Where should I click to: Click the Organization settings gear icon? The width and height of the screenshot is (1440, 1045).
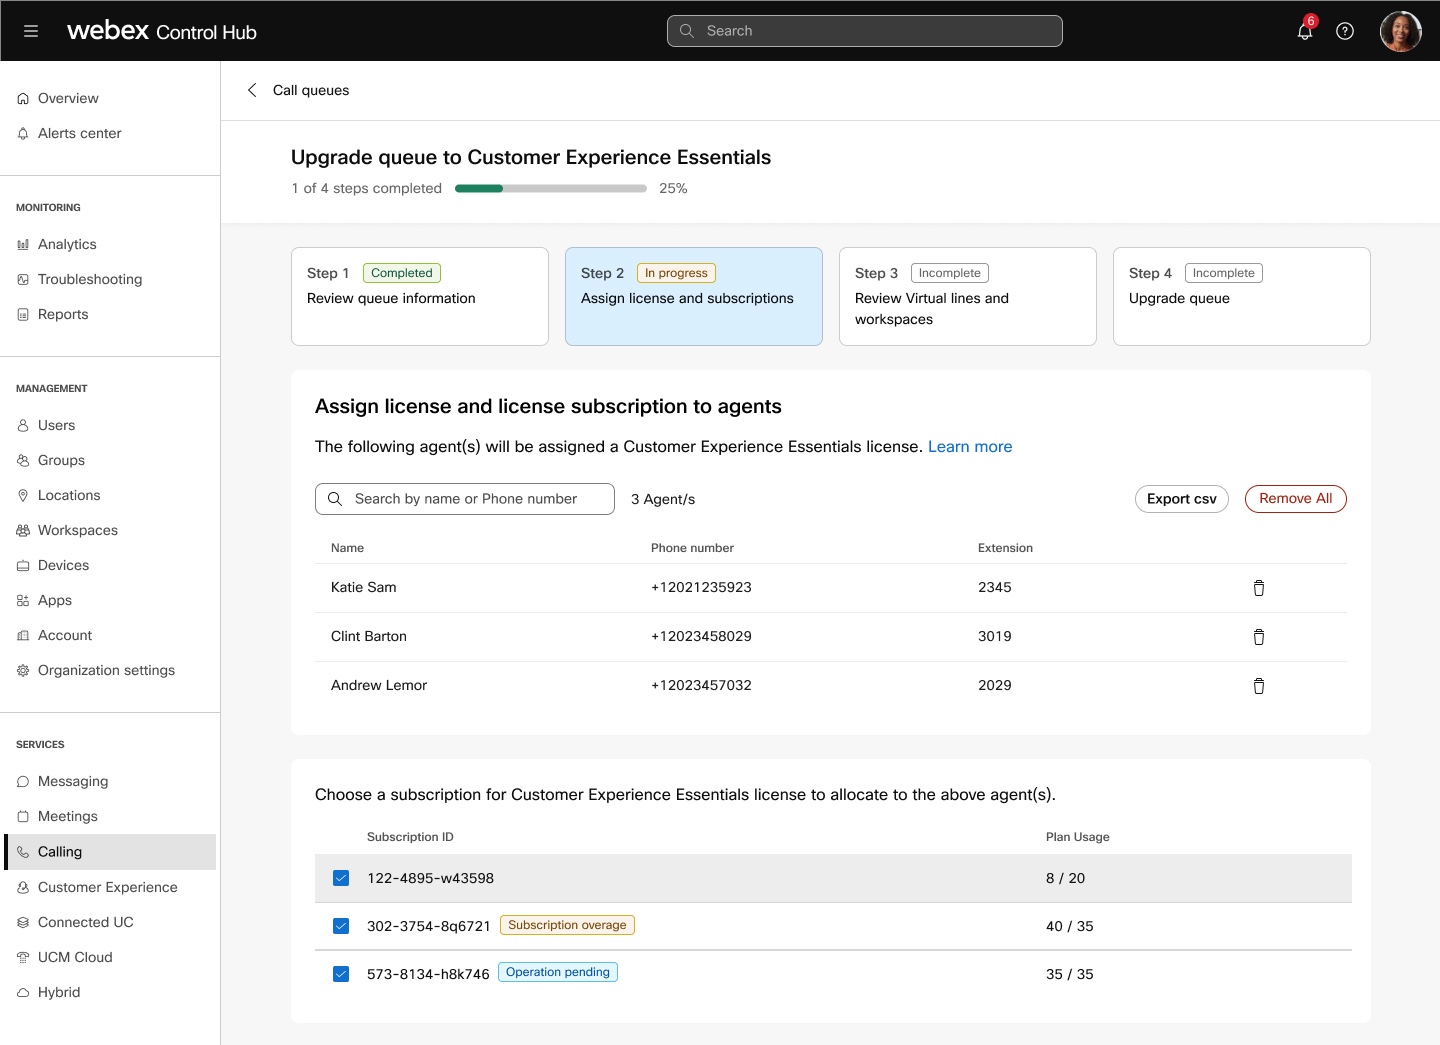(x=23, y=671)
